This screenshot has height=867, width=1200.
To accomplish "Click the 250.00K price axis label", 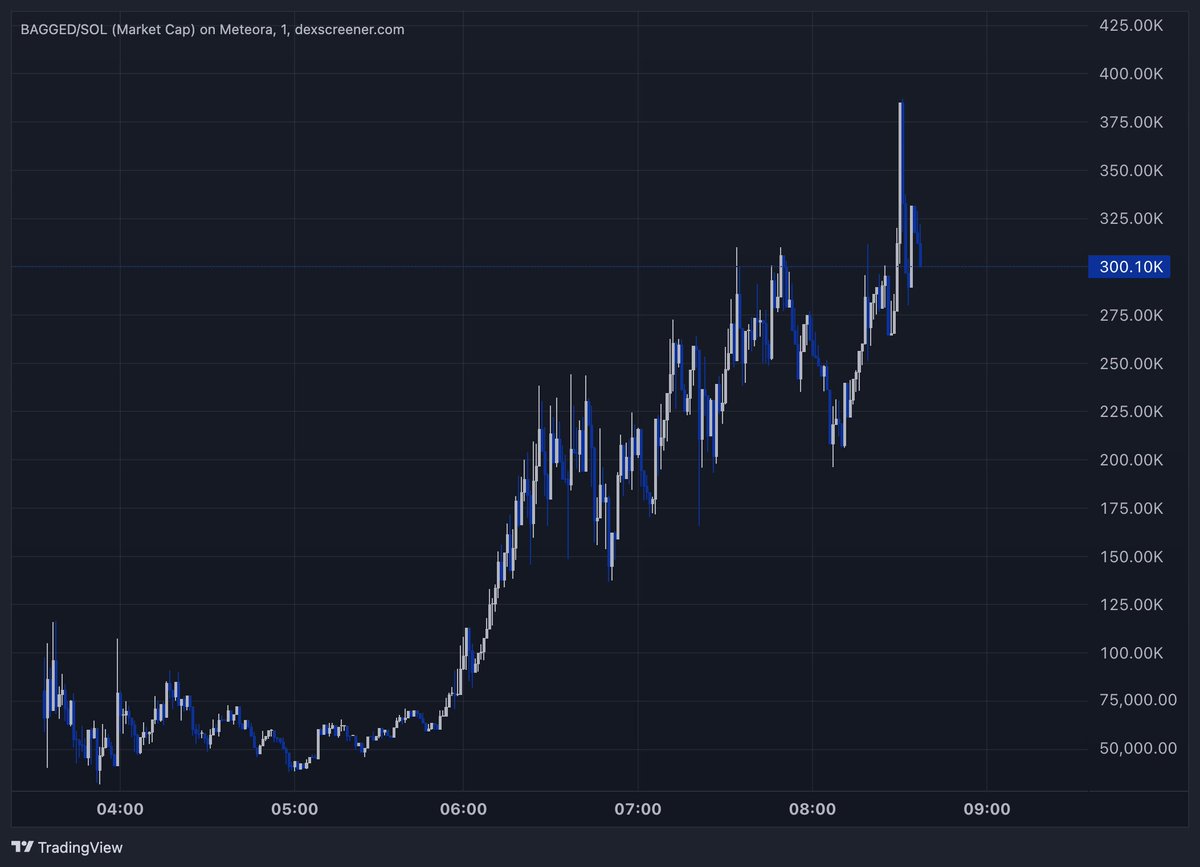I will click(1132, 363).
